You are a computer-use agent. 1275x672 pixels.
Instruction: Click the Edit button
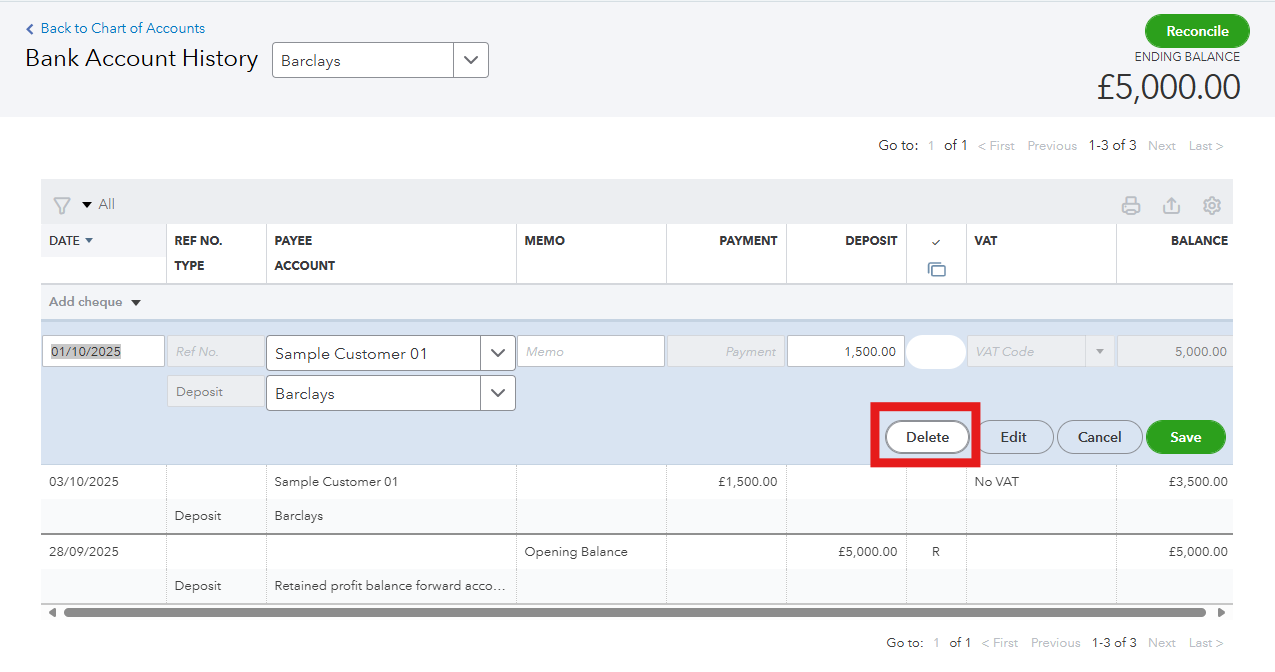(1013, 437)
